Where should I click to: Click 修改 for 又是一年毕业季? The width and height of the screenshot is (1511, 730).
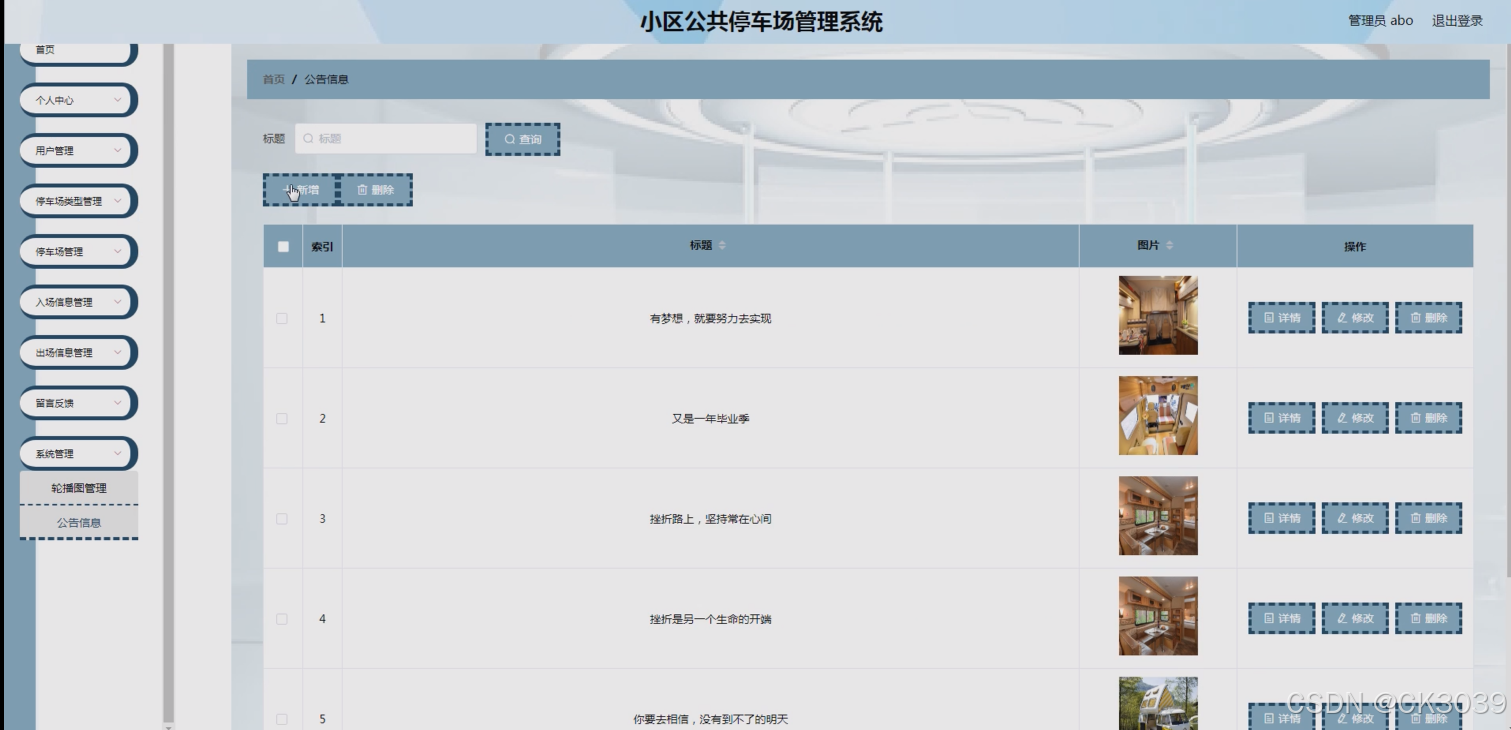[x=1355, y=418]
